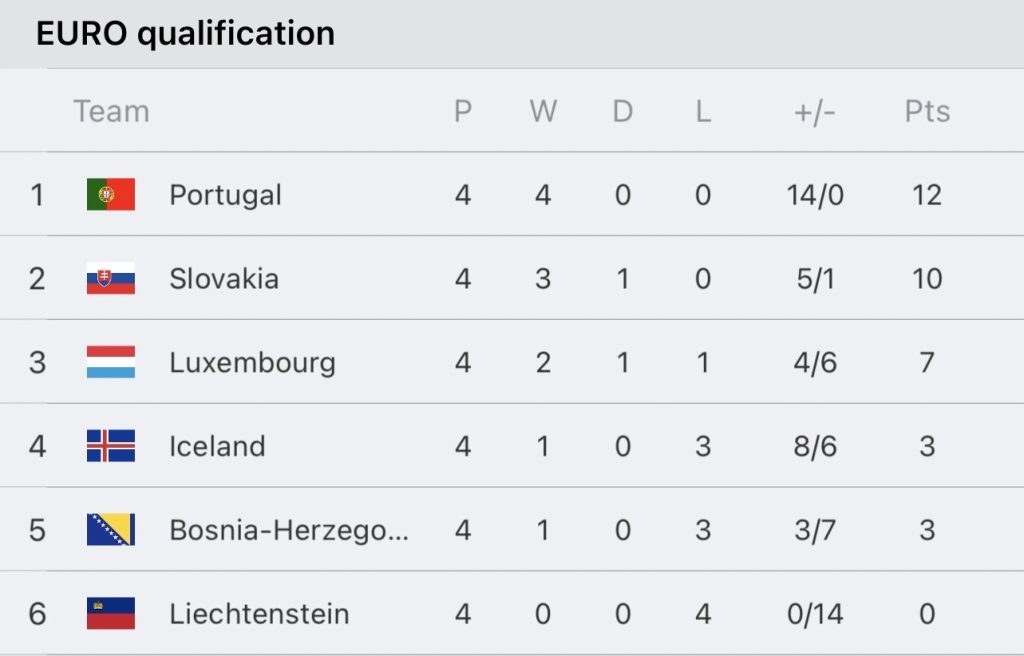This screenshot has width=1024, height=656.
Task: Open the Slovakia team name
Action: (x=224, y=279)
